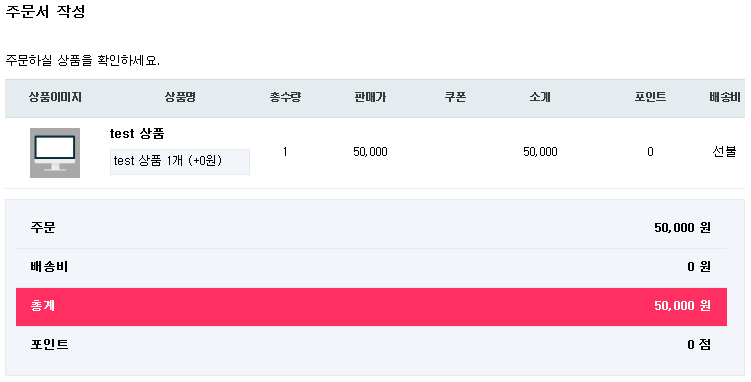
Task: Open the 'test 상품' product name link
Action: [137, 134]
